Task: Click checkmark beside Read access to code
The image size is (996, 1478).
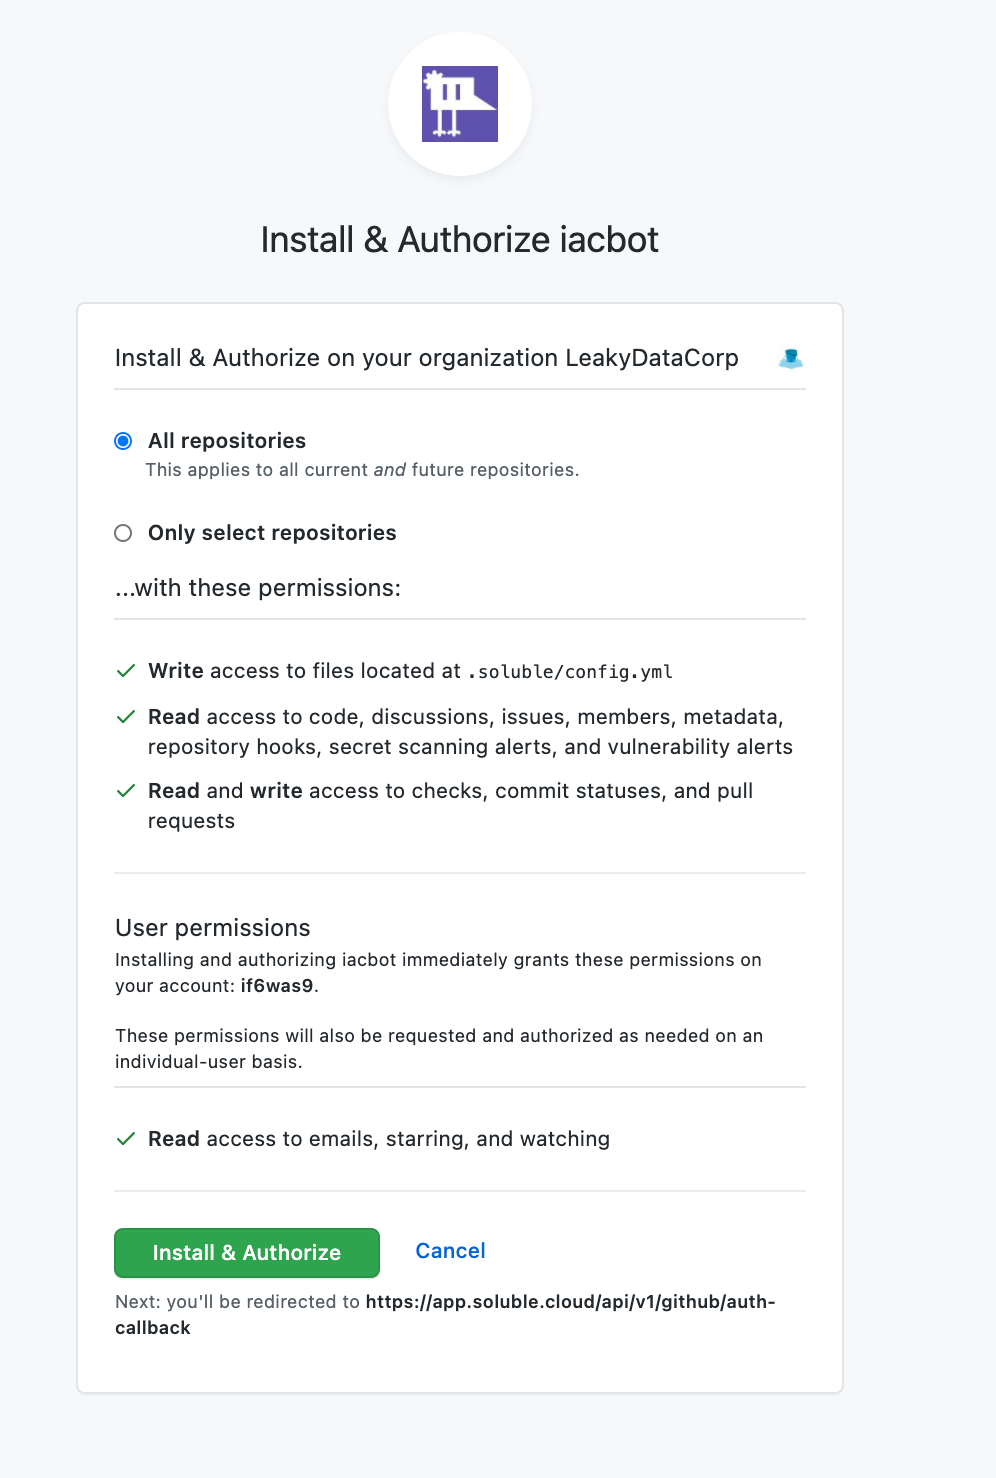Action: 126,717
